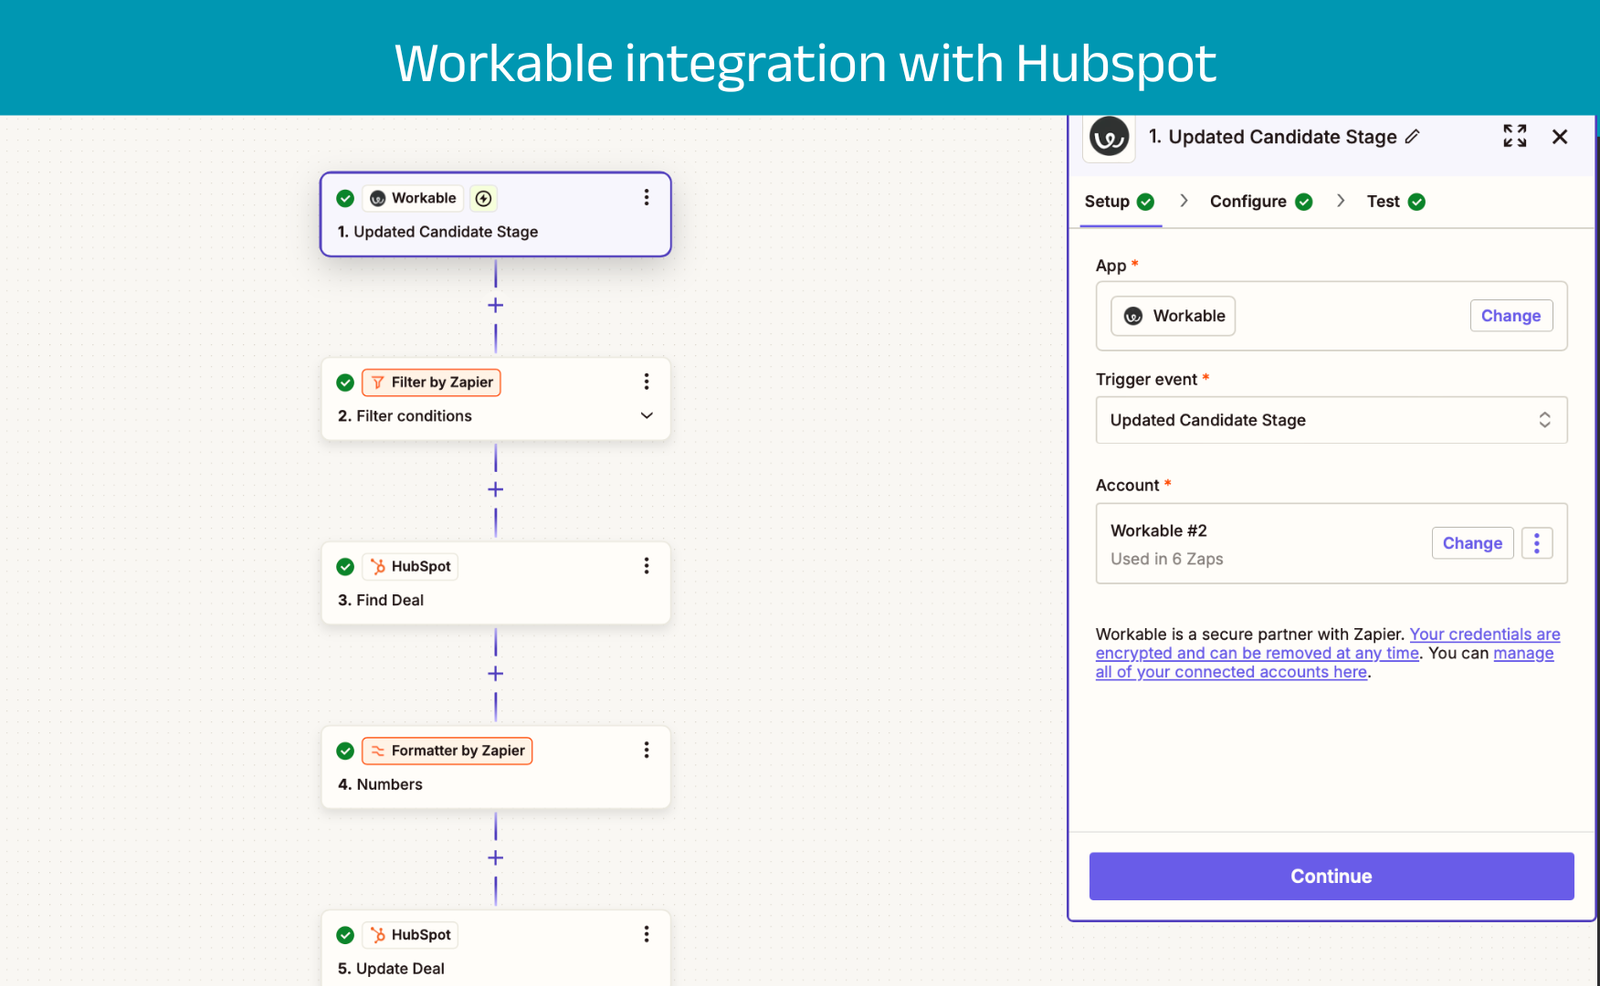Click the green check on Filter conditions step
Screen dimensions: 1600x986
[x=345, y=382]
